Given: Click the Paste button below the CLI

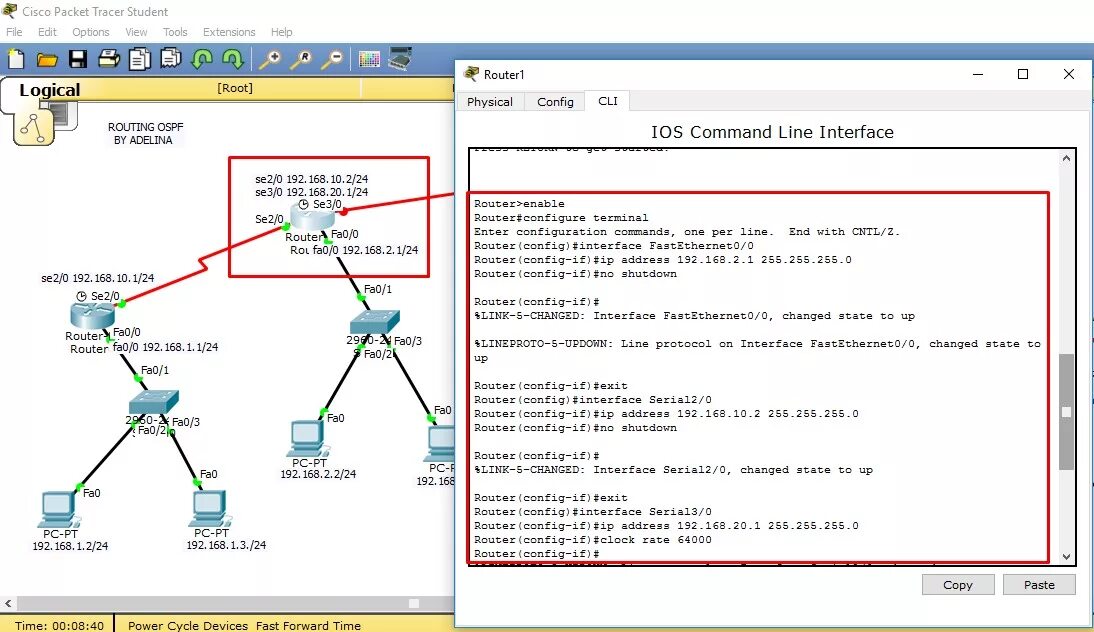Looking at the screenshot, I should coord(1039,585).
